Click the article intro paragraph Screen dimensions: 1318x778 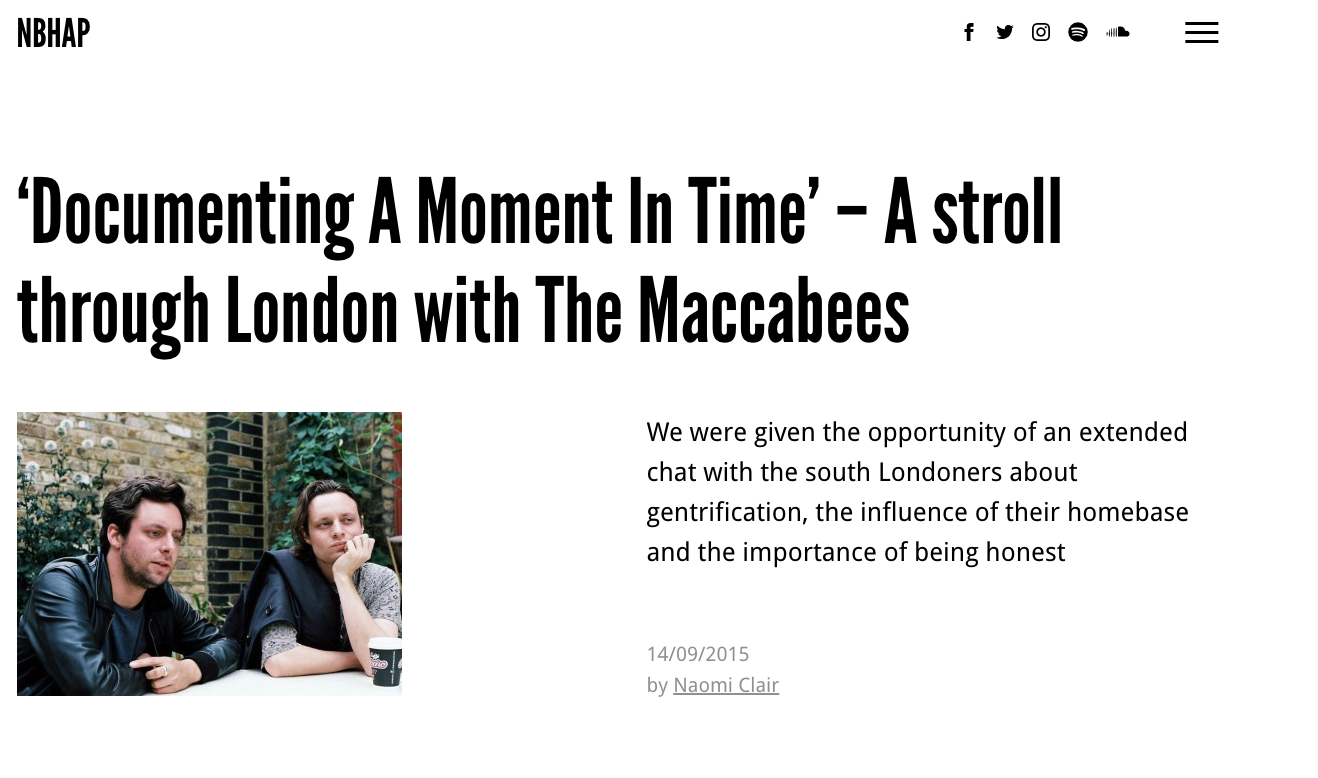[917, 491]
